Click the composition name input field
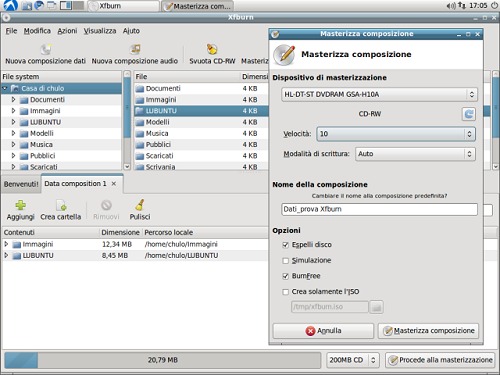Image resolution: width=500 pixels, height=375 pixels. click(379, 209)
